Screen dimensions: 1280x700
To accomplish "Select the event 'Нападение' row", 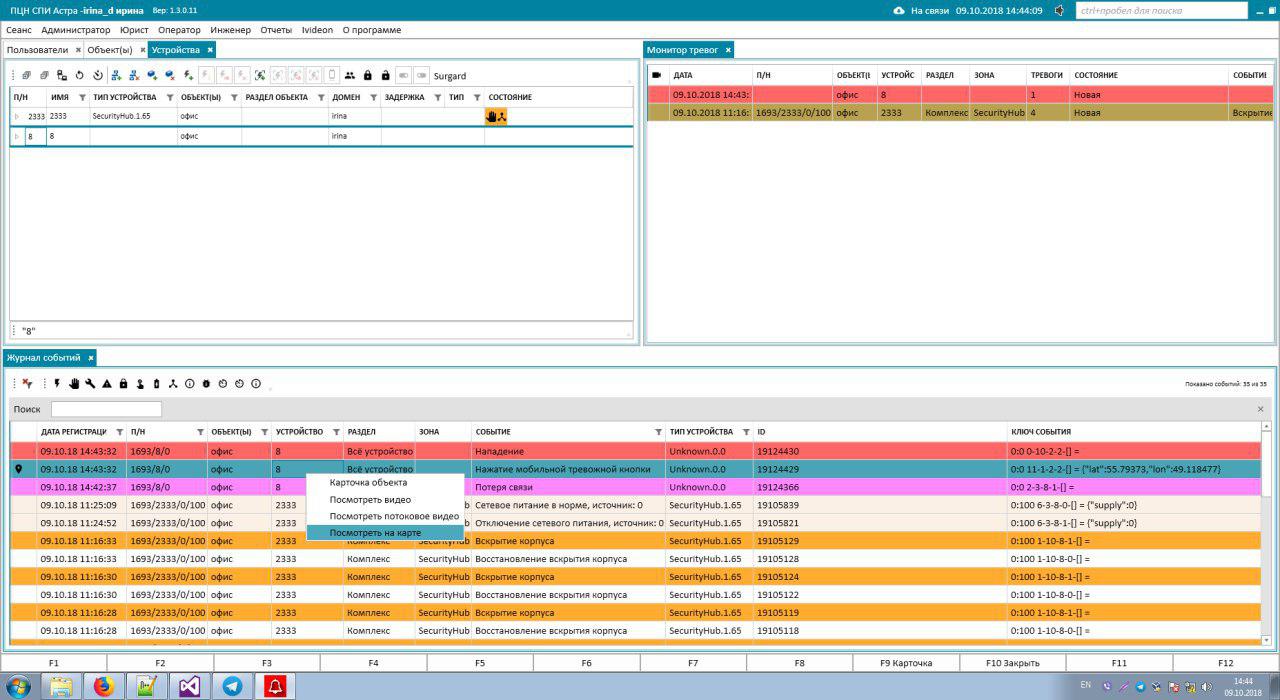I will pos(636,451).
